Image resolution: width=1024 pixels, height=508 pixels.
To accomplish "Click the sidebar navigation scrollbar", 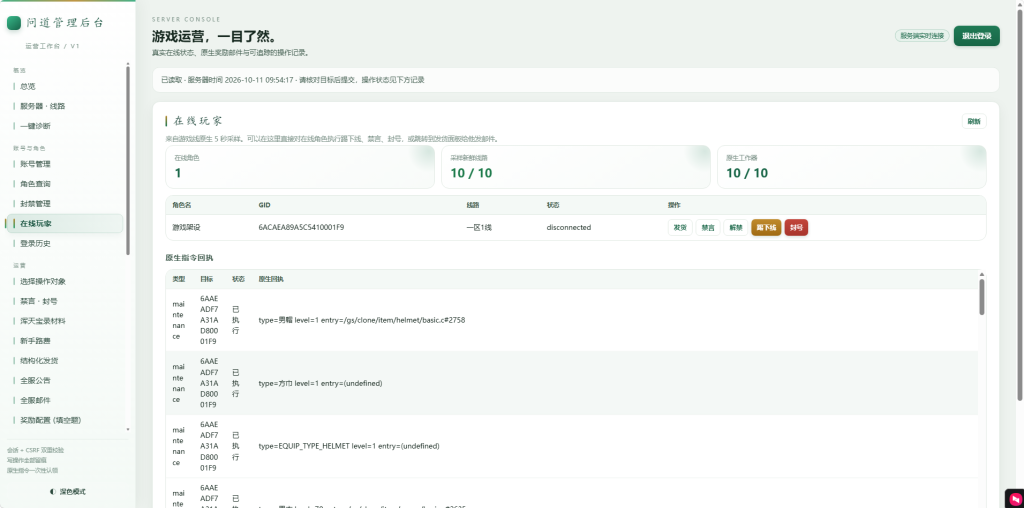I will (x=128, y=160).
